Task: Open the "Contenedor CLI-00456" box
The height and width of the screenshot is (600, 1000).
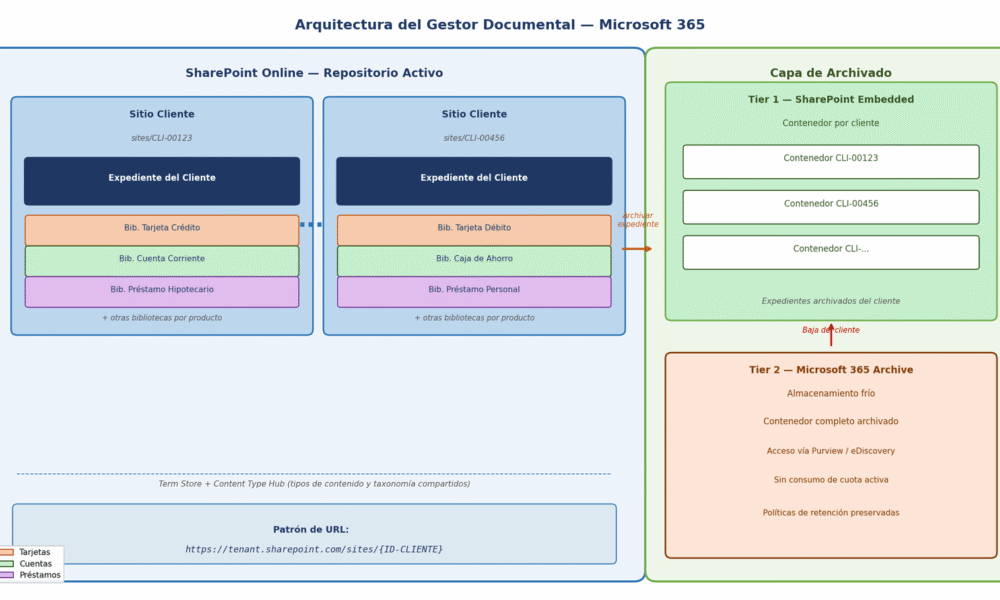Action: [x=831, y=207]
